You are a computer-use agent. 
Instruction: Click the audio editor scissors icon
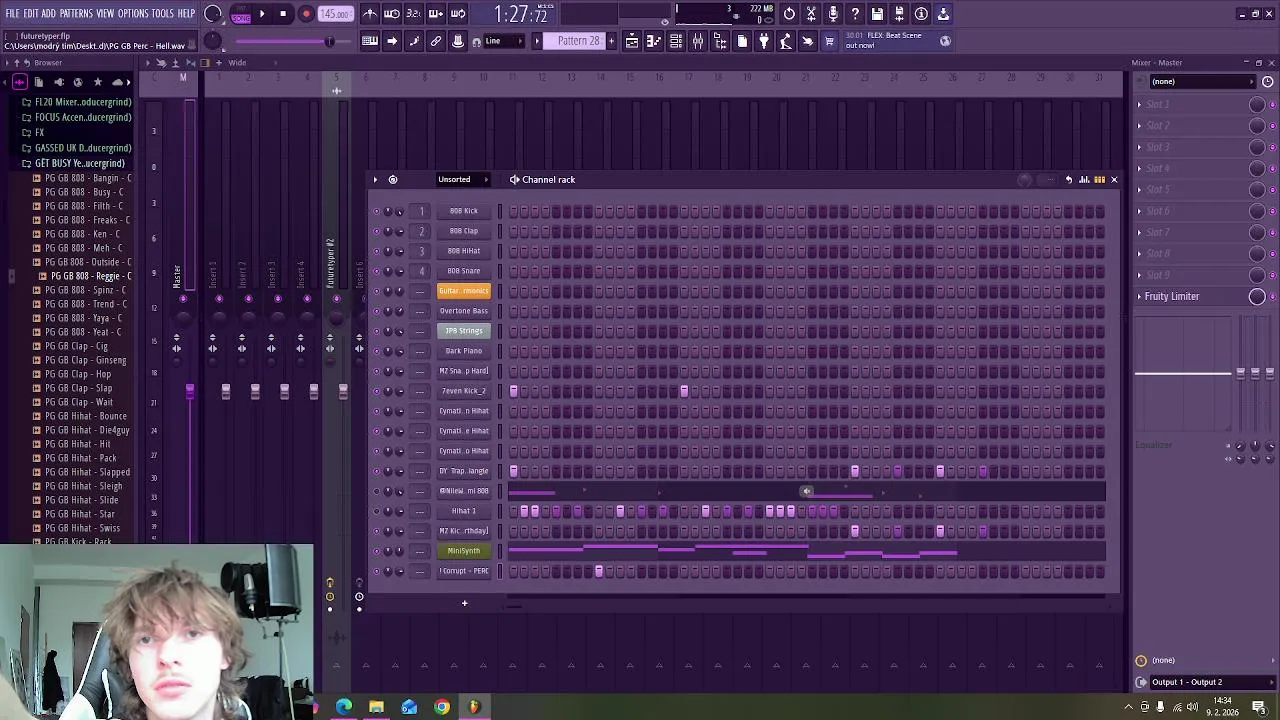pos(811,14)
